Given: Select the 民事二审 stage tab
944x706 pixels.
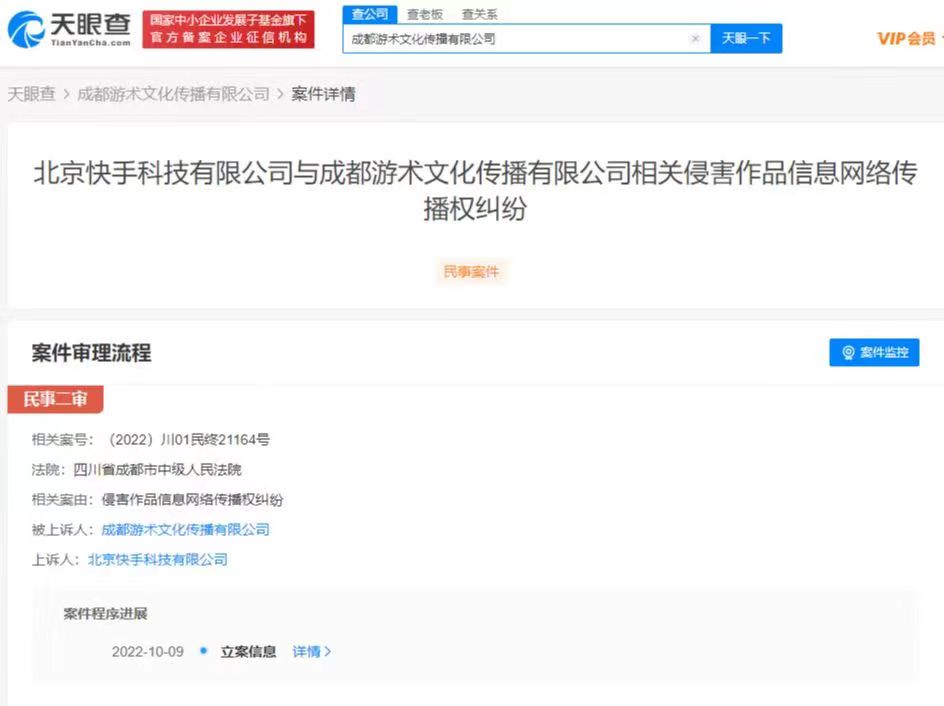Looking at the screenshot, I should 55,400.
